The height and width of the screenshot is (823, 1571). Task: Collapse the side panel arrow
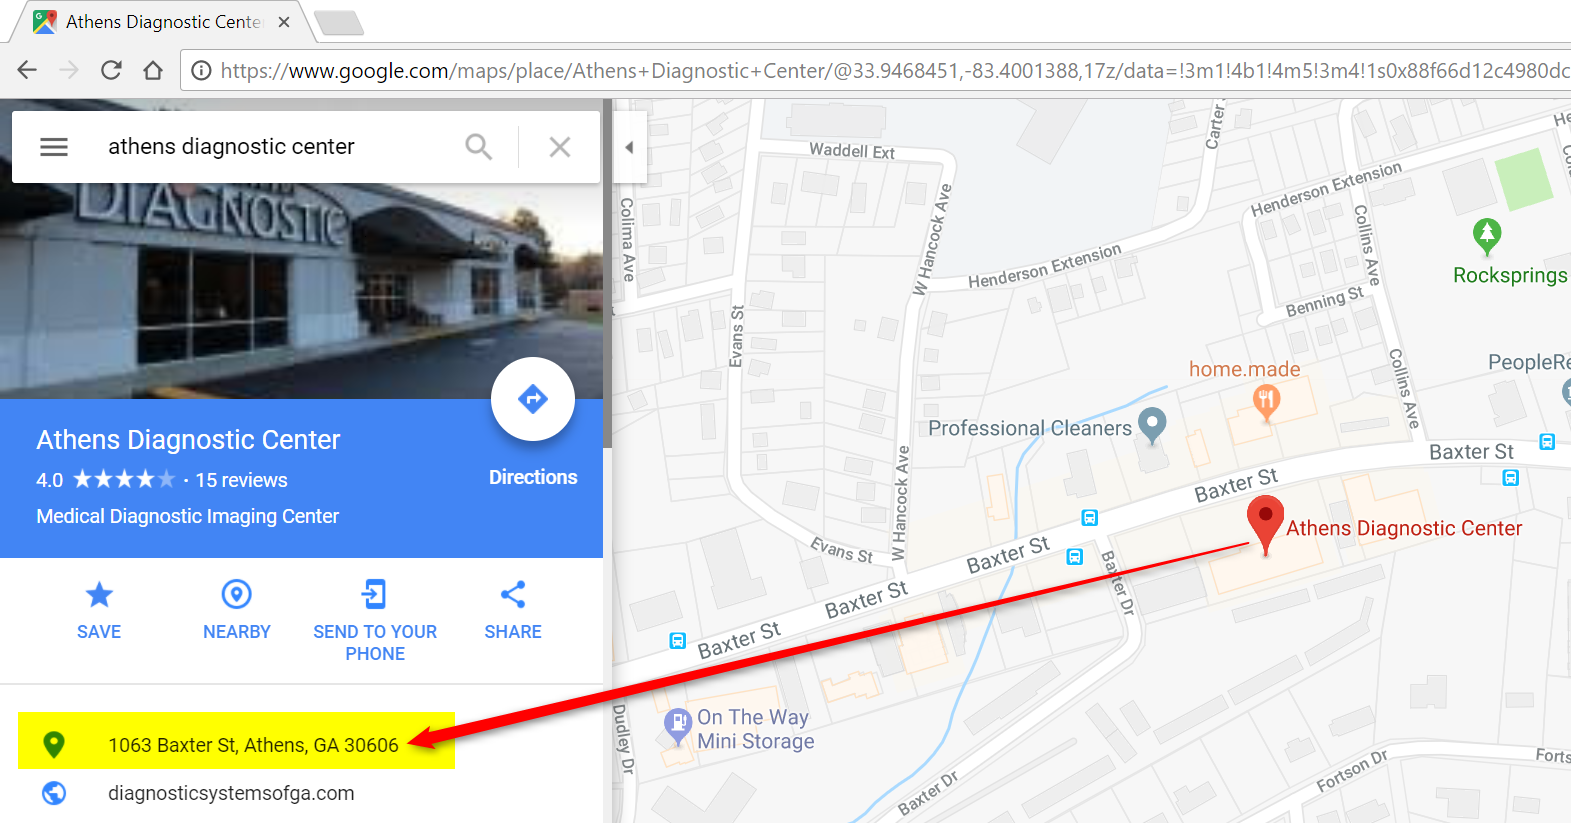coord(629,147)
